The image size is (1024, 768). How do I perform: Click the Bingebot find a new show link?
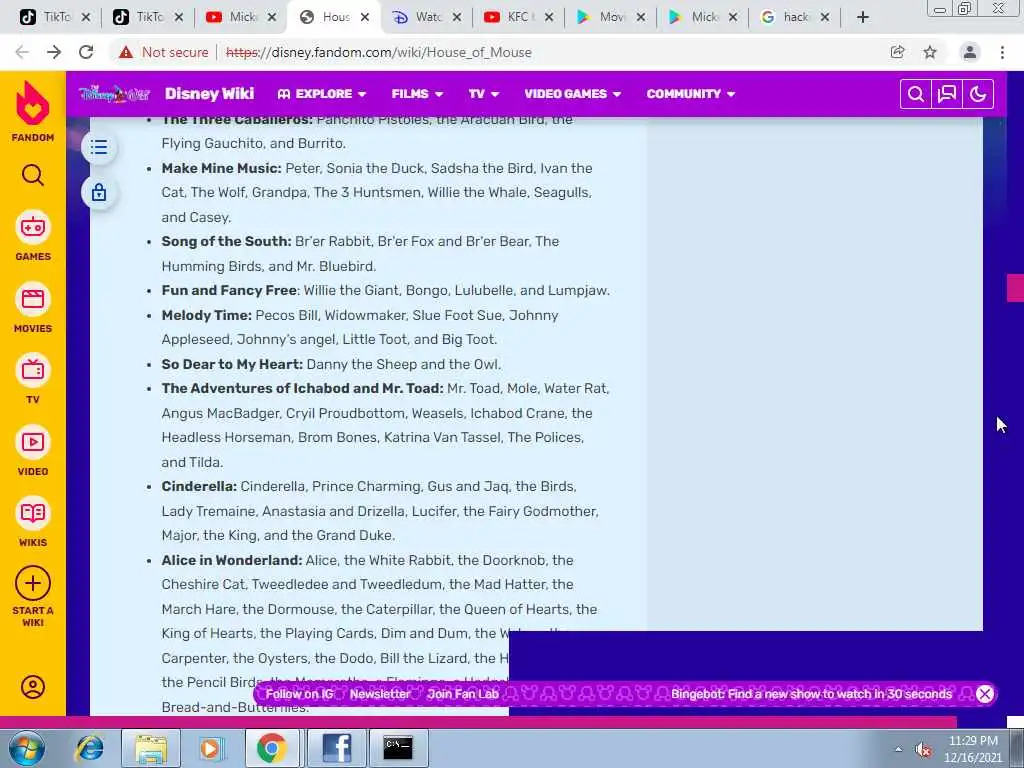(812, 694)
